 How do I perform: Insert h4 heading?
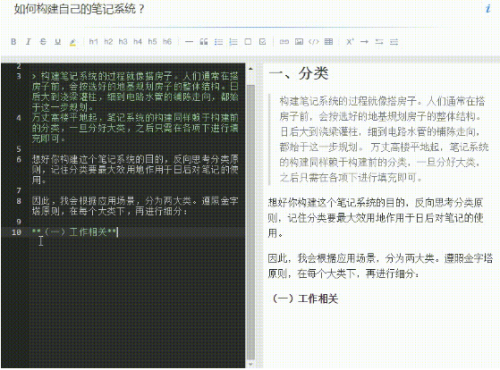coord(138,42)
